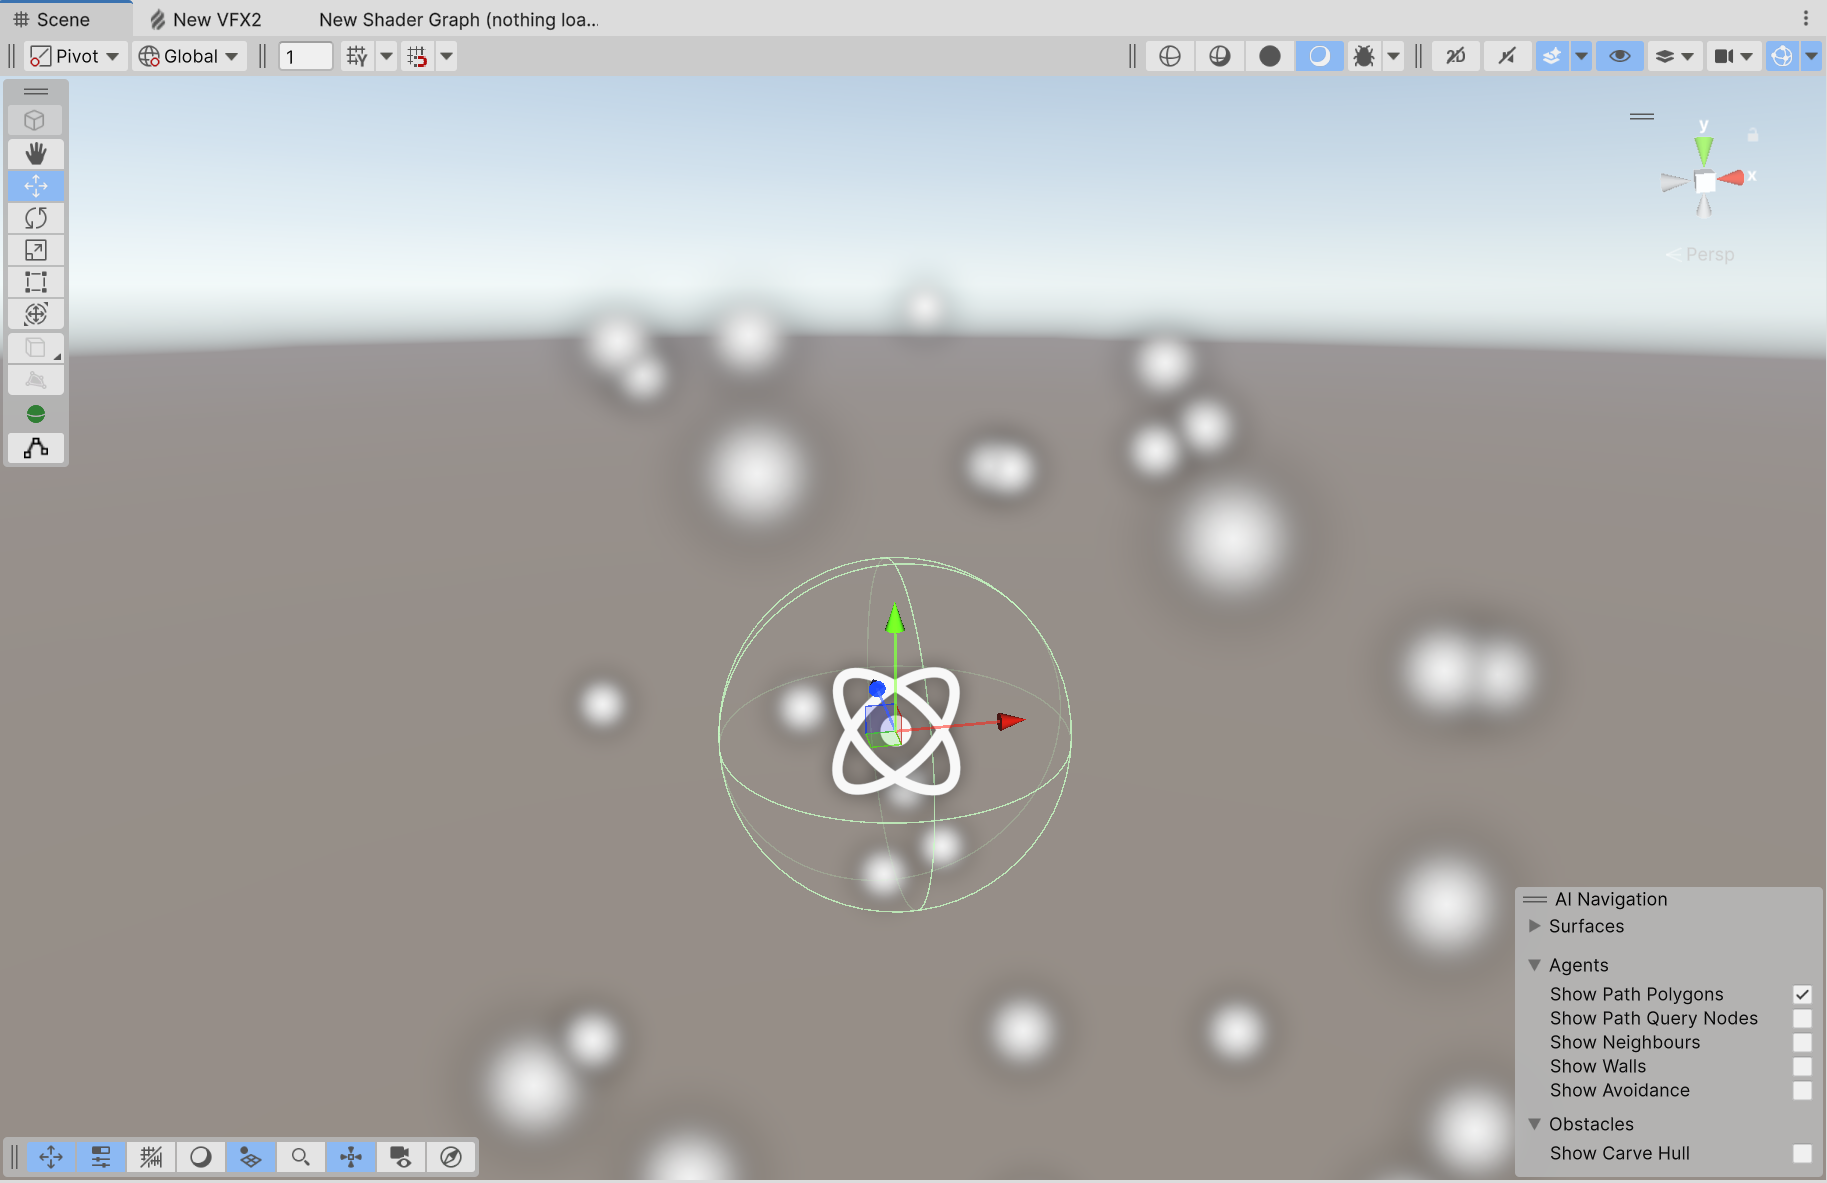Click the grid size input field
The width and height of the screenshot is (1827, 1183).
tap(306, 56)
